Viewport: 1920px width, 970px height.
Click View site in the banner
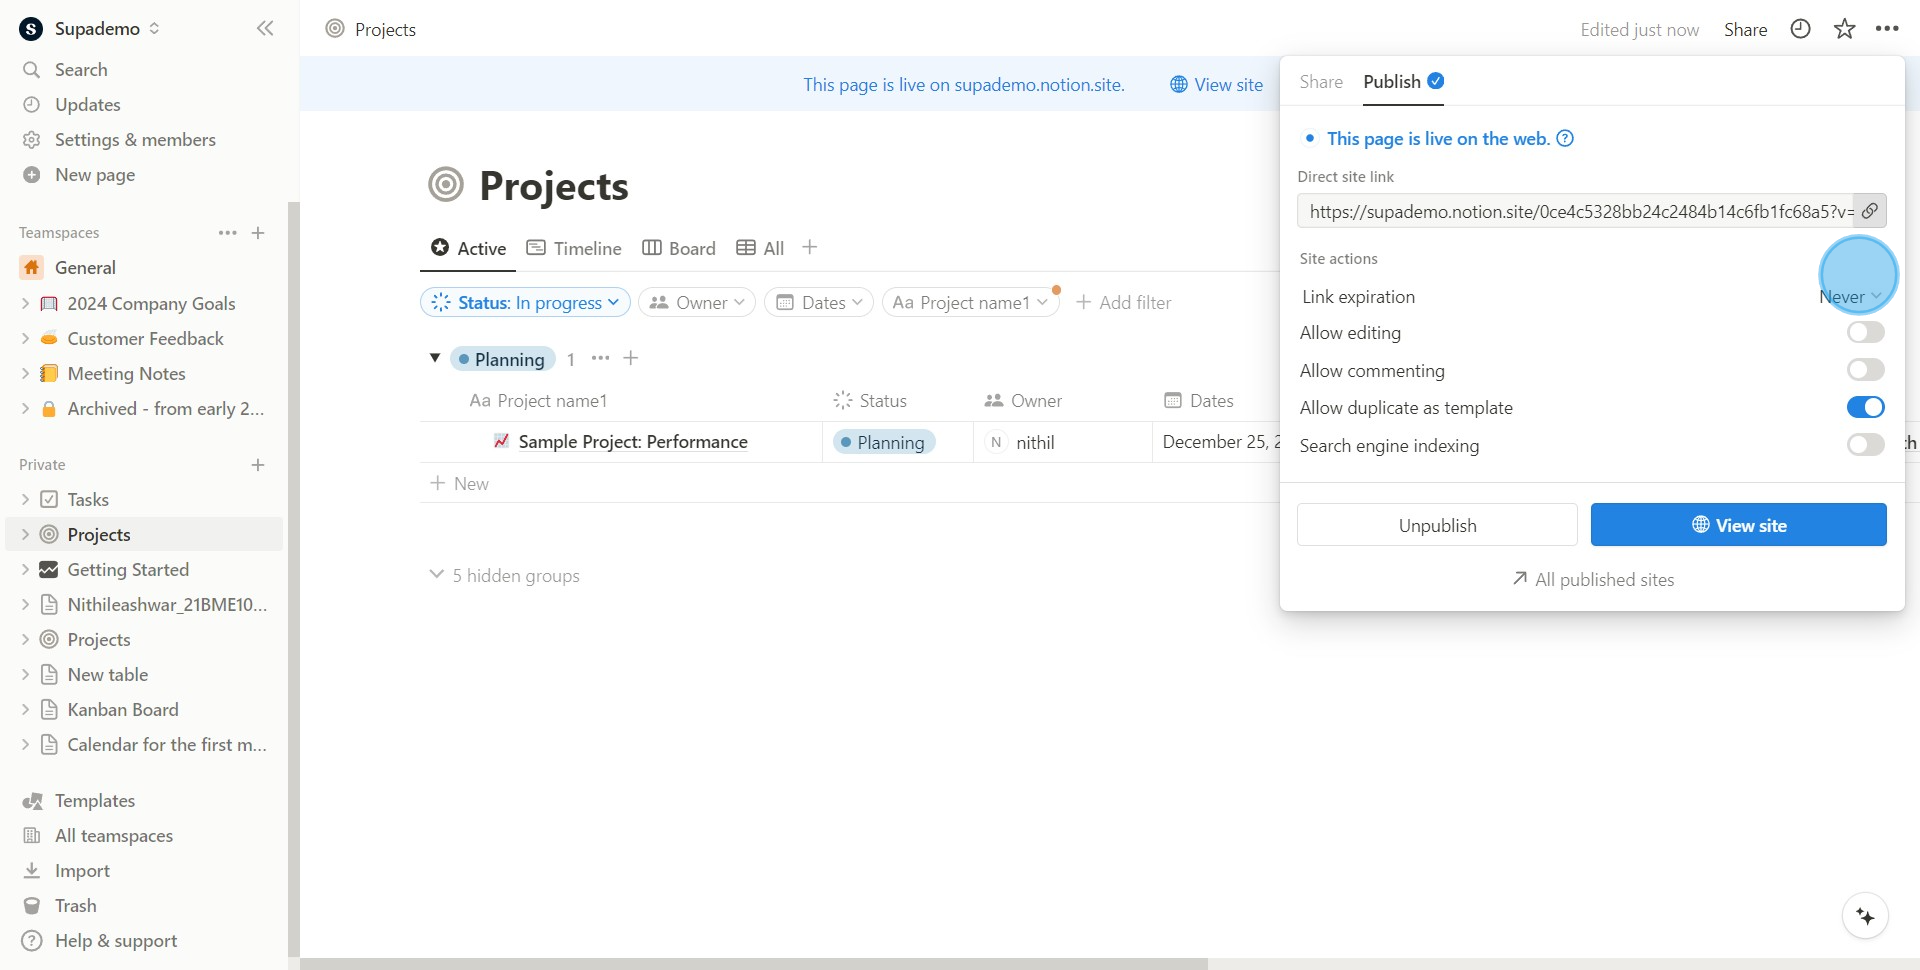pos(1217,85)
